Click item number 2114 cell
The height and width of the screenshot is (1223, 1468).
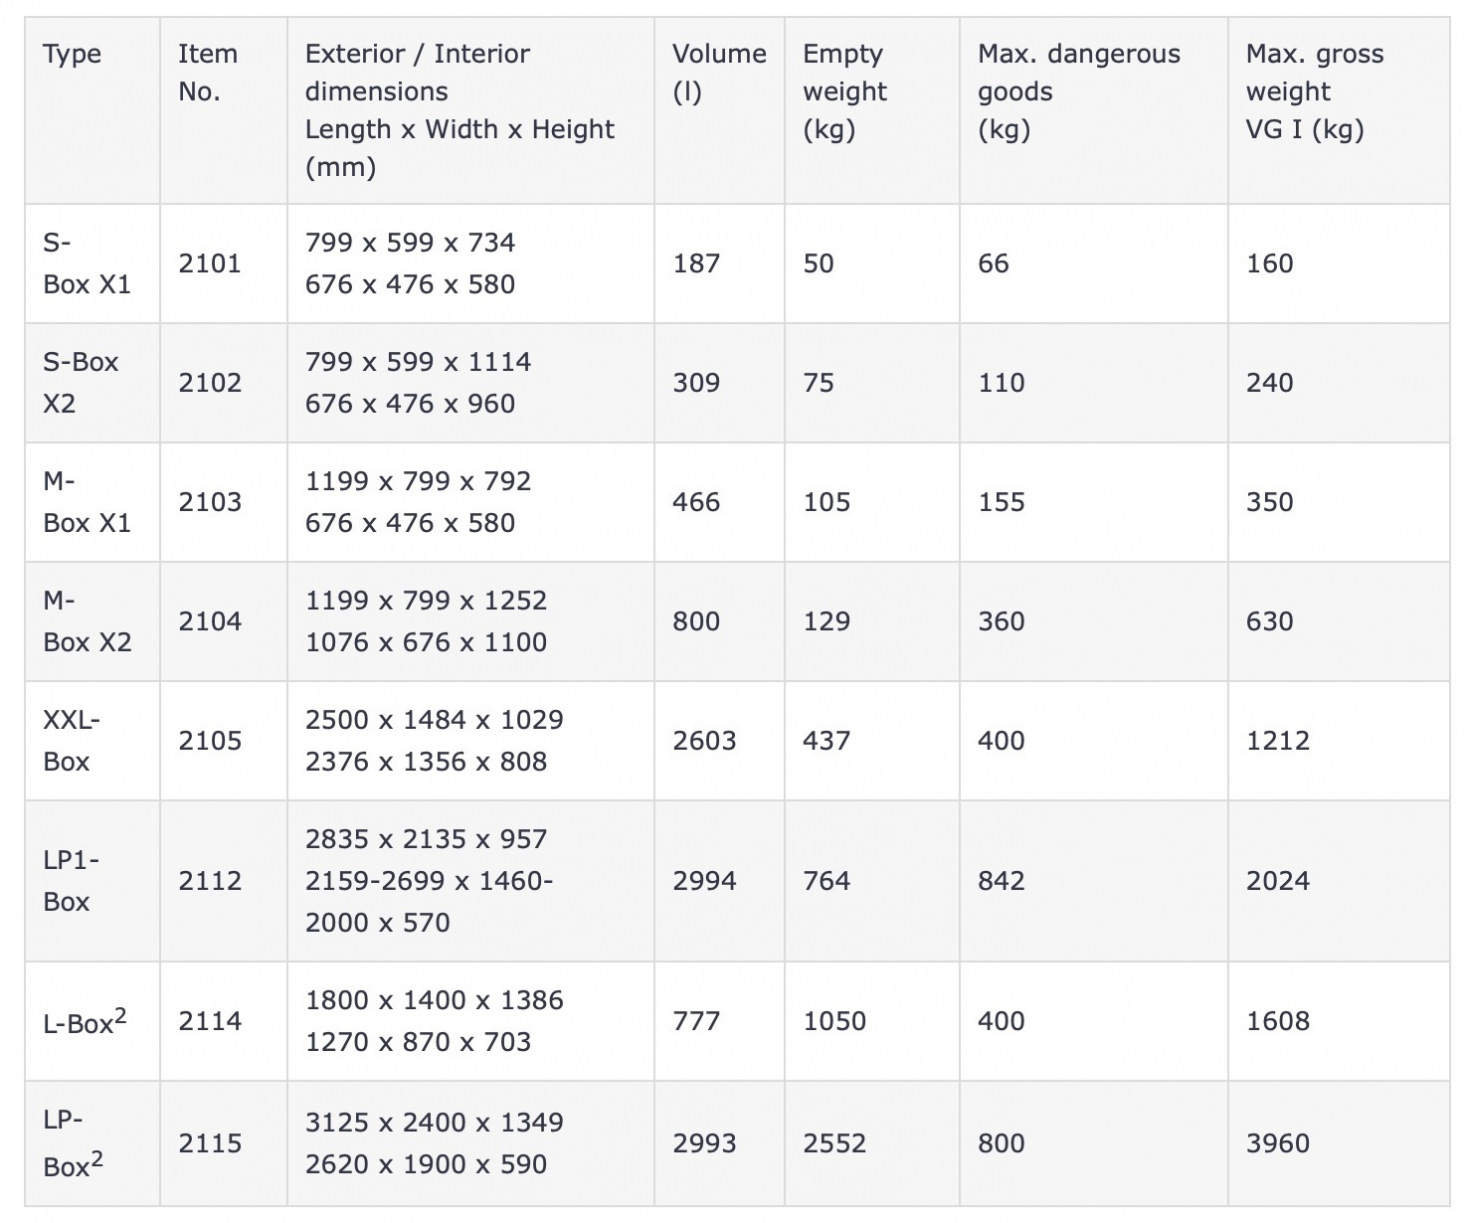(210, 1022)
